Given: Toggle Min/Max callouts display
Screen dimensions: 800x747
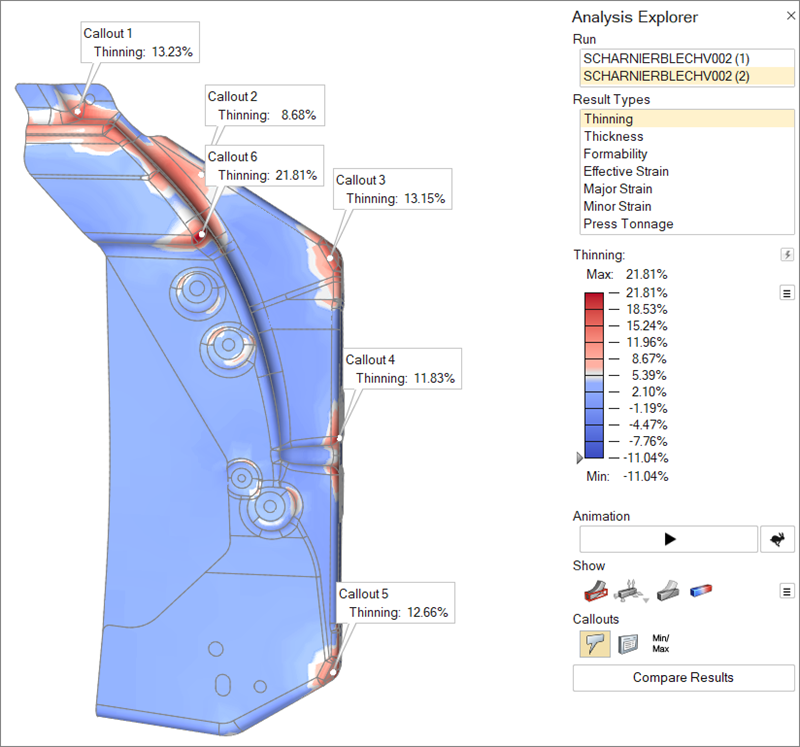Looking at the screenshot, I should tap(661, 643).
